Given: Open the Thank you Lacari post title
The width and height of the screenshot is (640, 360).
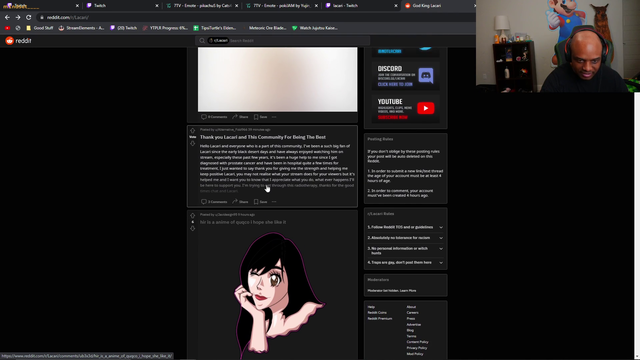Looking at the screenshot, I should tap(262, 137).
